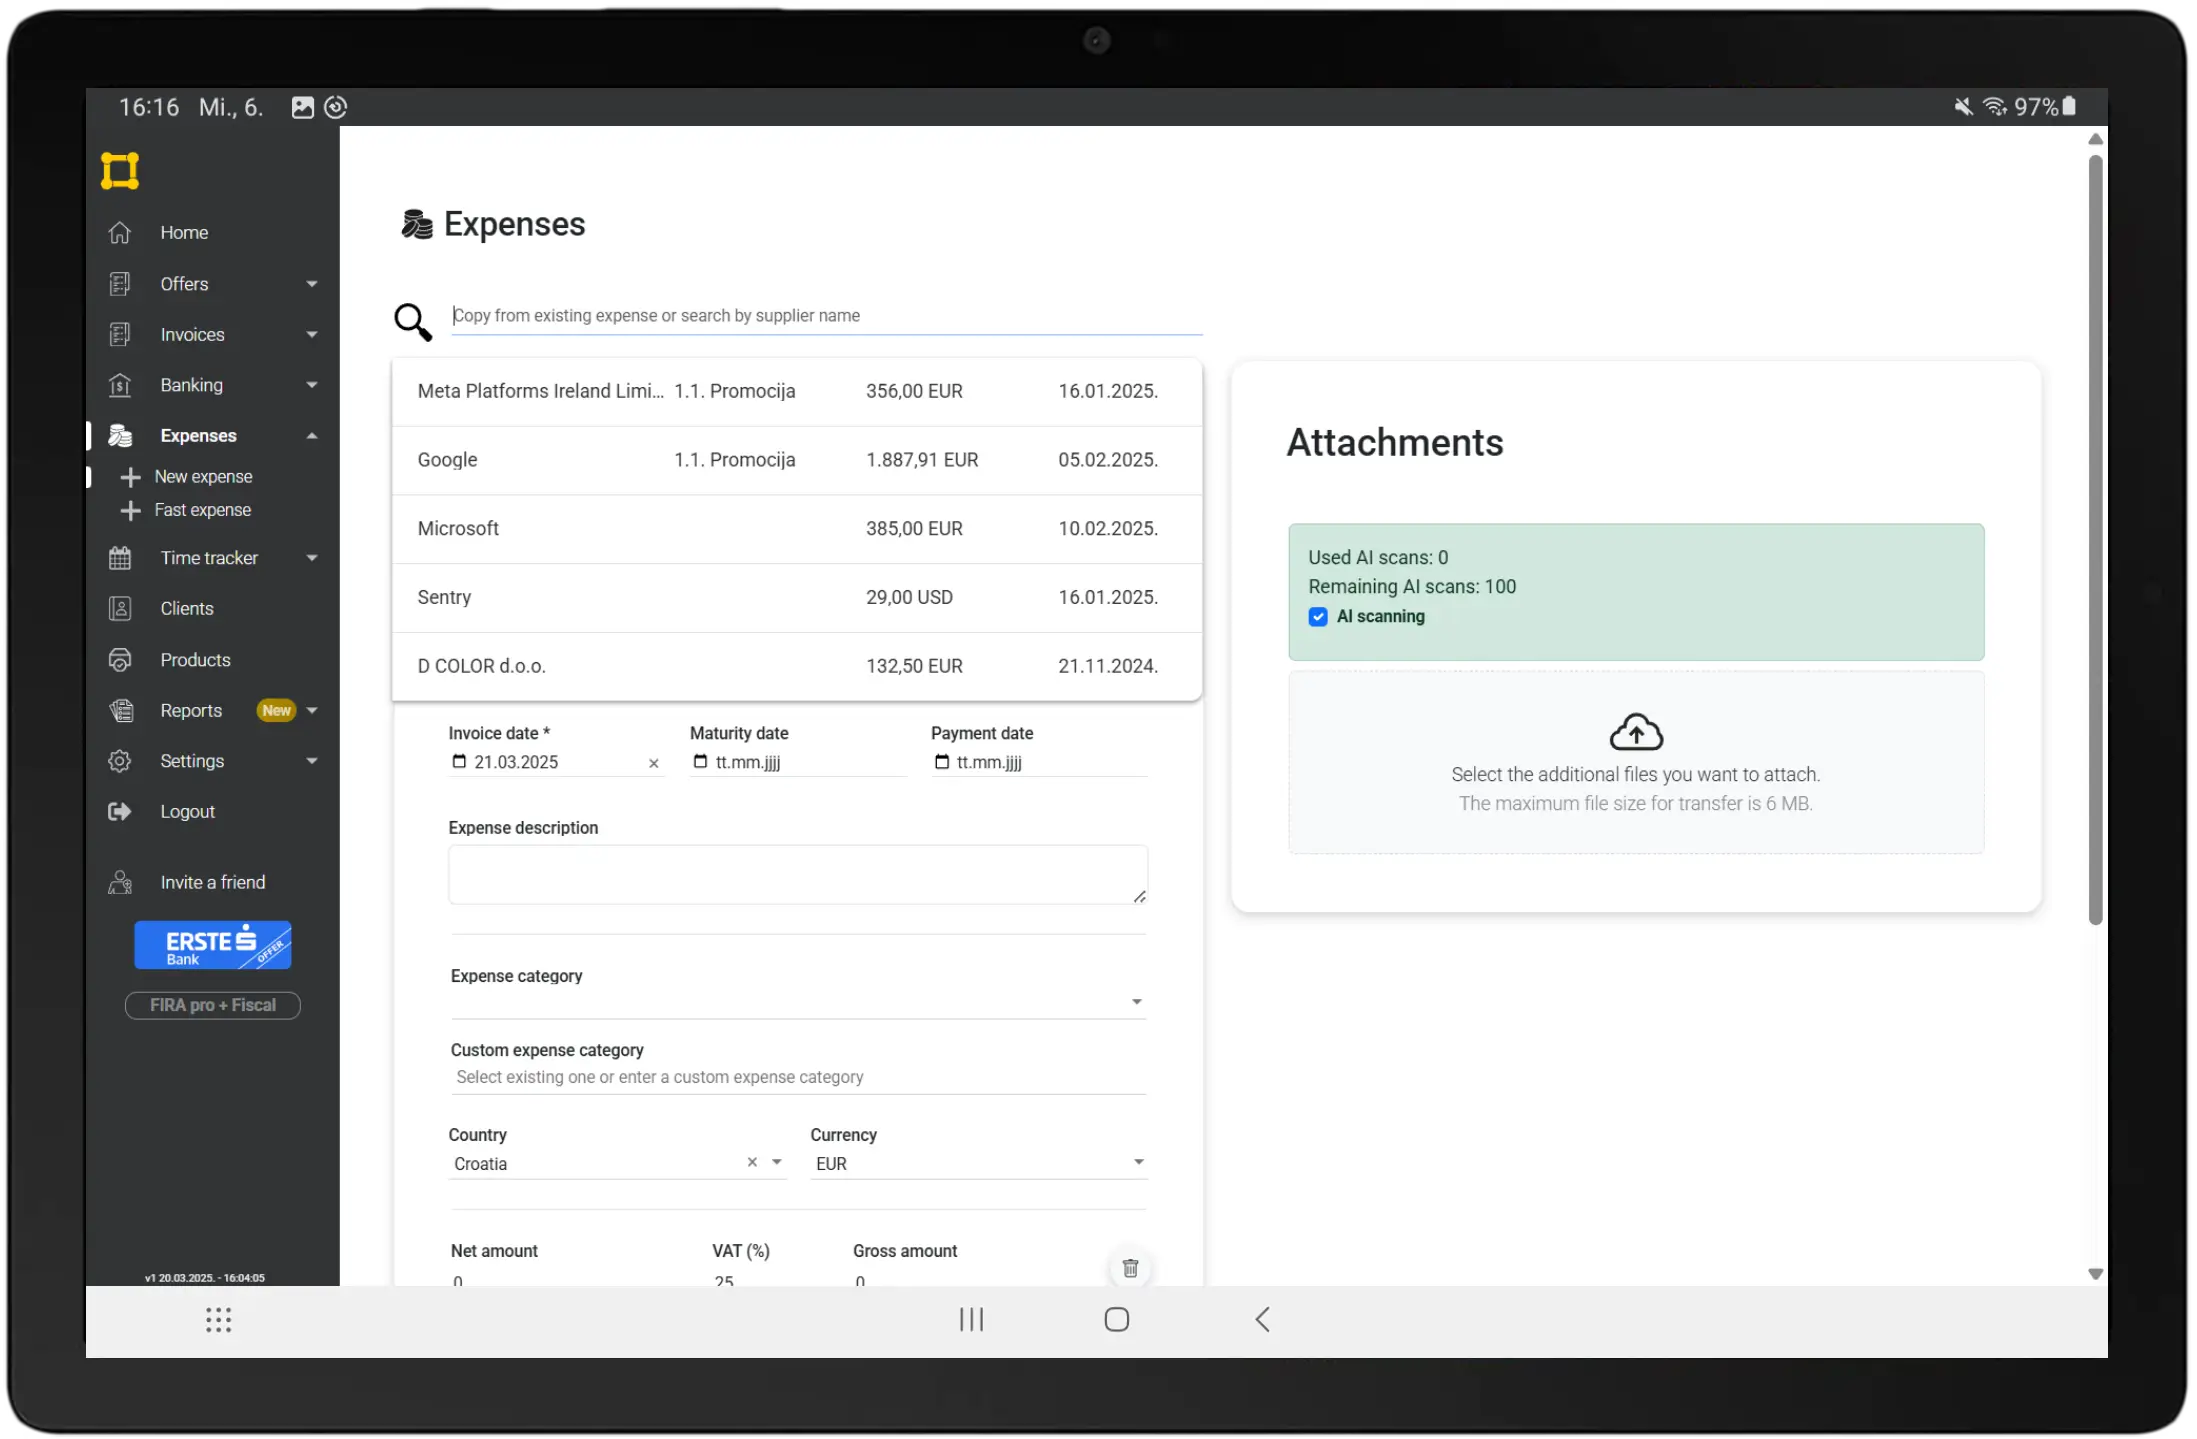2197x1439 pixels.
Task: Click the FIRA pro + Fiscal button
Action: click(x=212, y=1006)
